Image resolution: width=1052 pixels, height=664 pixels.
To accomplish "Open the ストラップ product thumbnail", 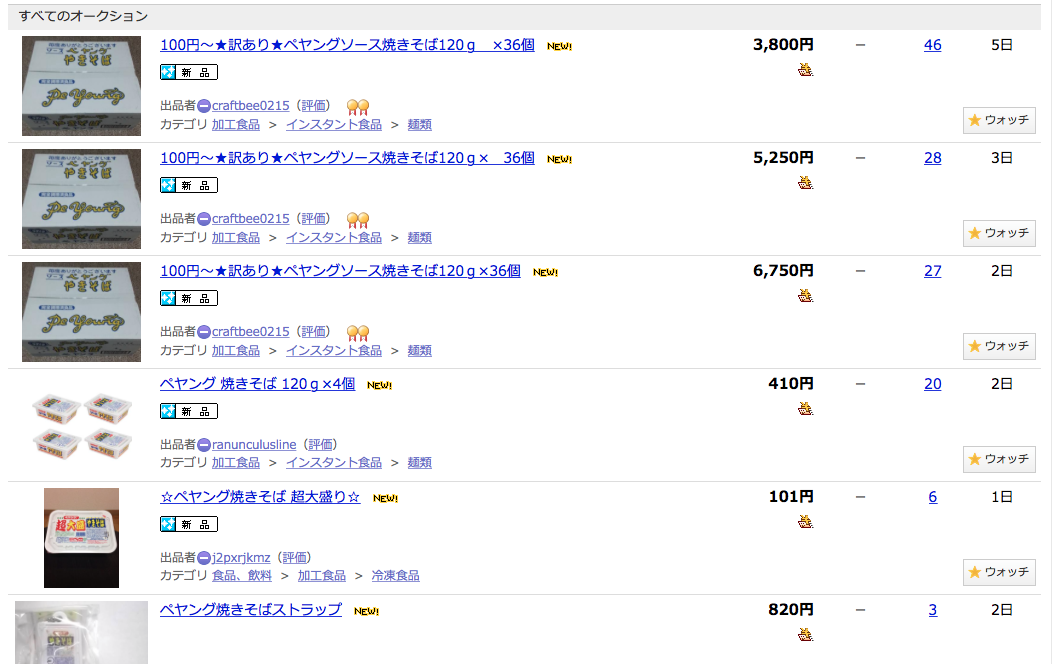I will (81, 632).
